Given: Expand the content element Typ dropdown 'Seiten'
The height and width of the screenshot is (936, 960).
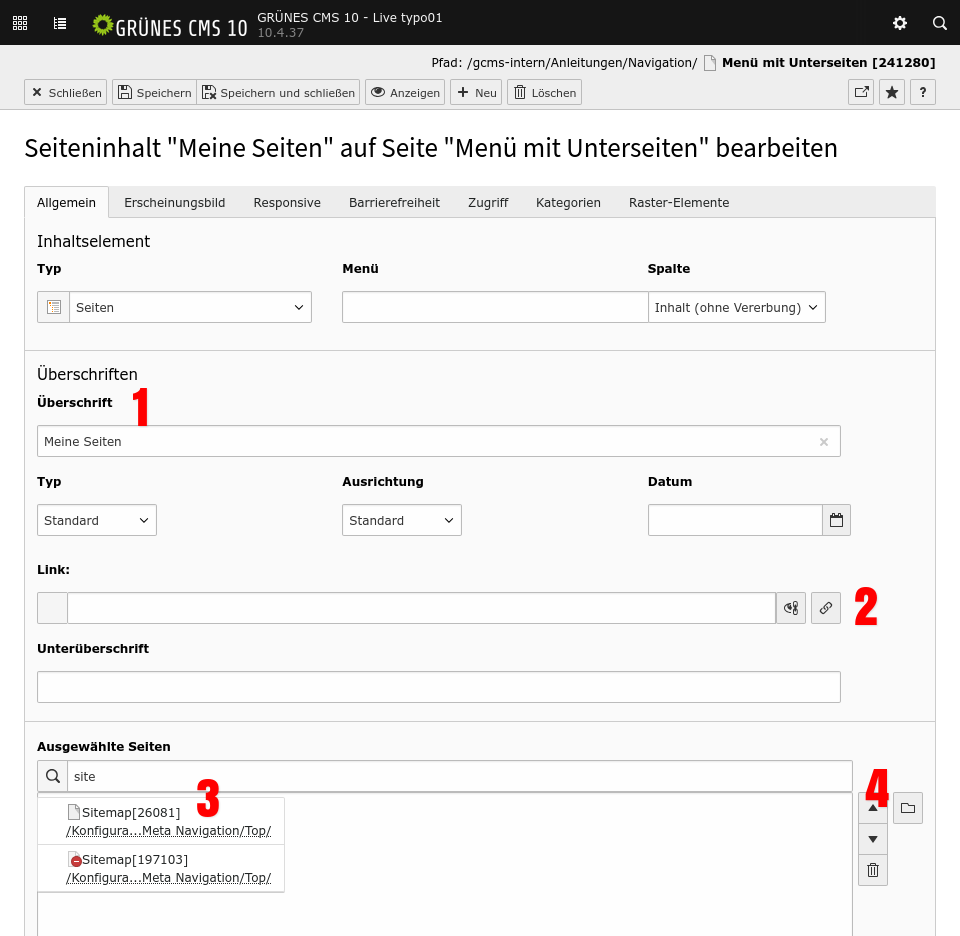Looking at the screenshot, I should tap(190, 307).
